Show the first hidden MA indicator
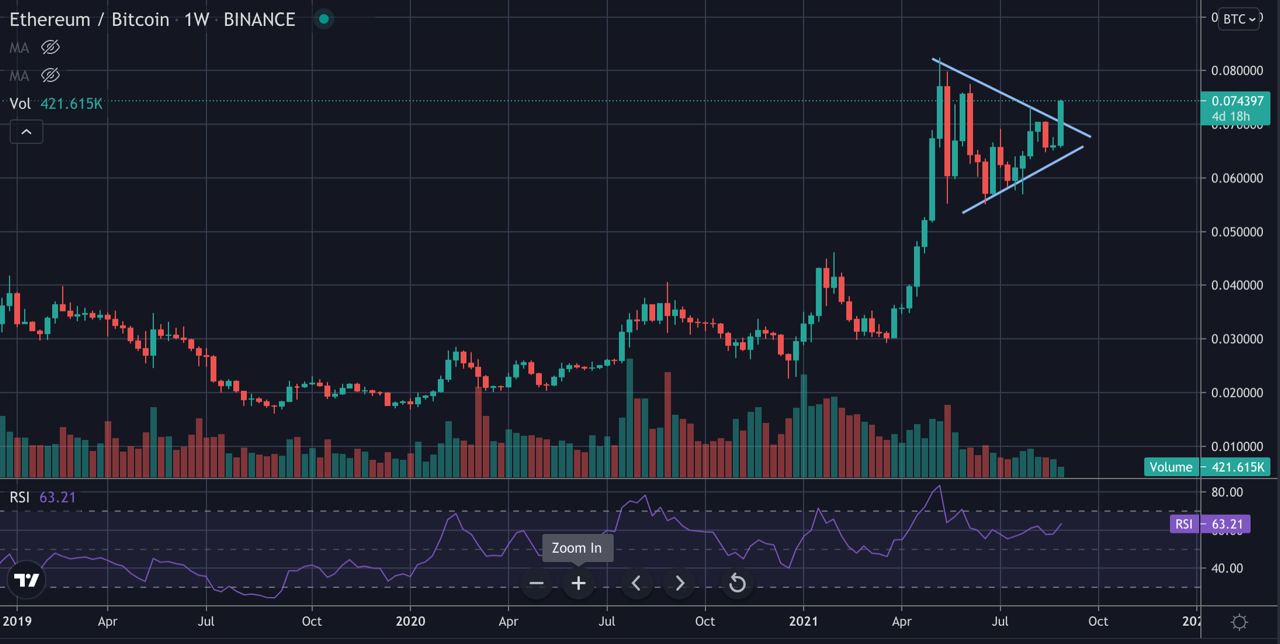The width and height of the screenshot is (1280, 644). coord(50,47)
